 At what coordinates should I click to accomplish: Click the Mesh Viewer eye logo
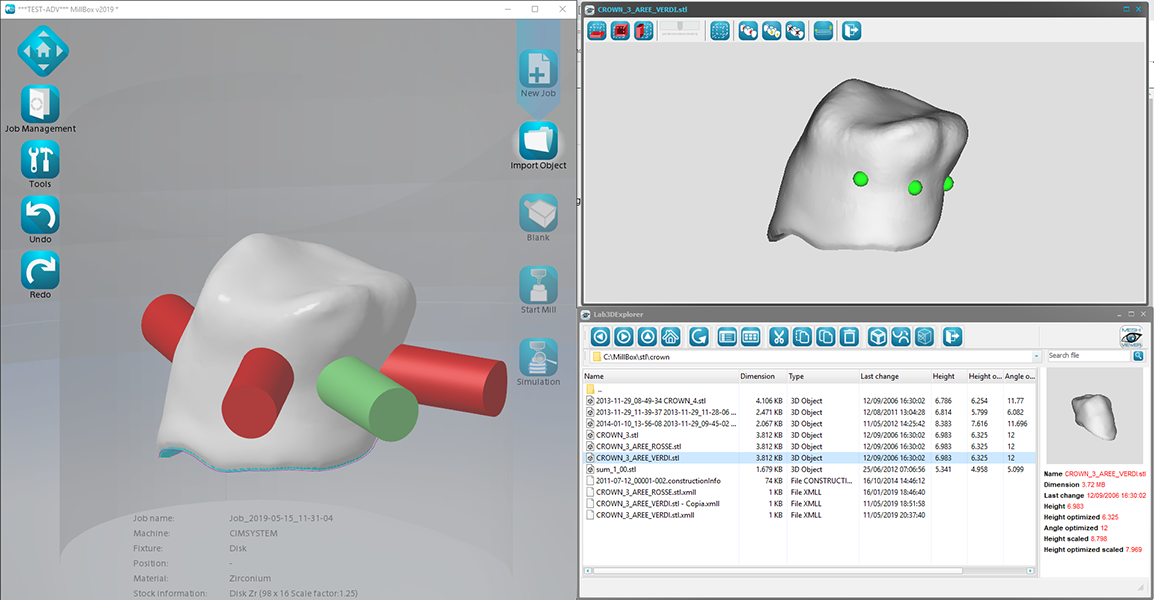[1130, 337]
